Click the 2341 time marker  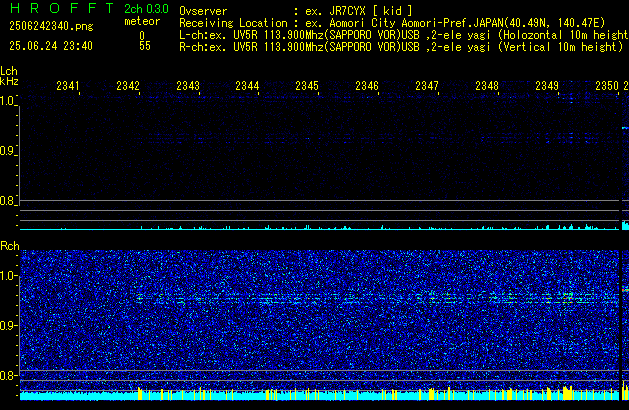coord(68,86)
